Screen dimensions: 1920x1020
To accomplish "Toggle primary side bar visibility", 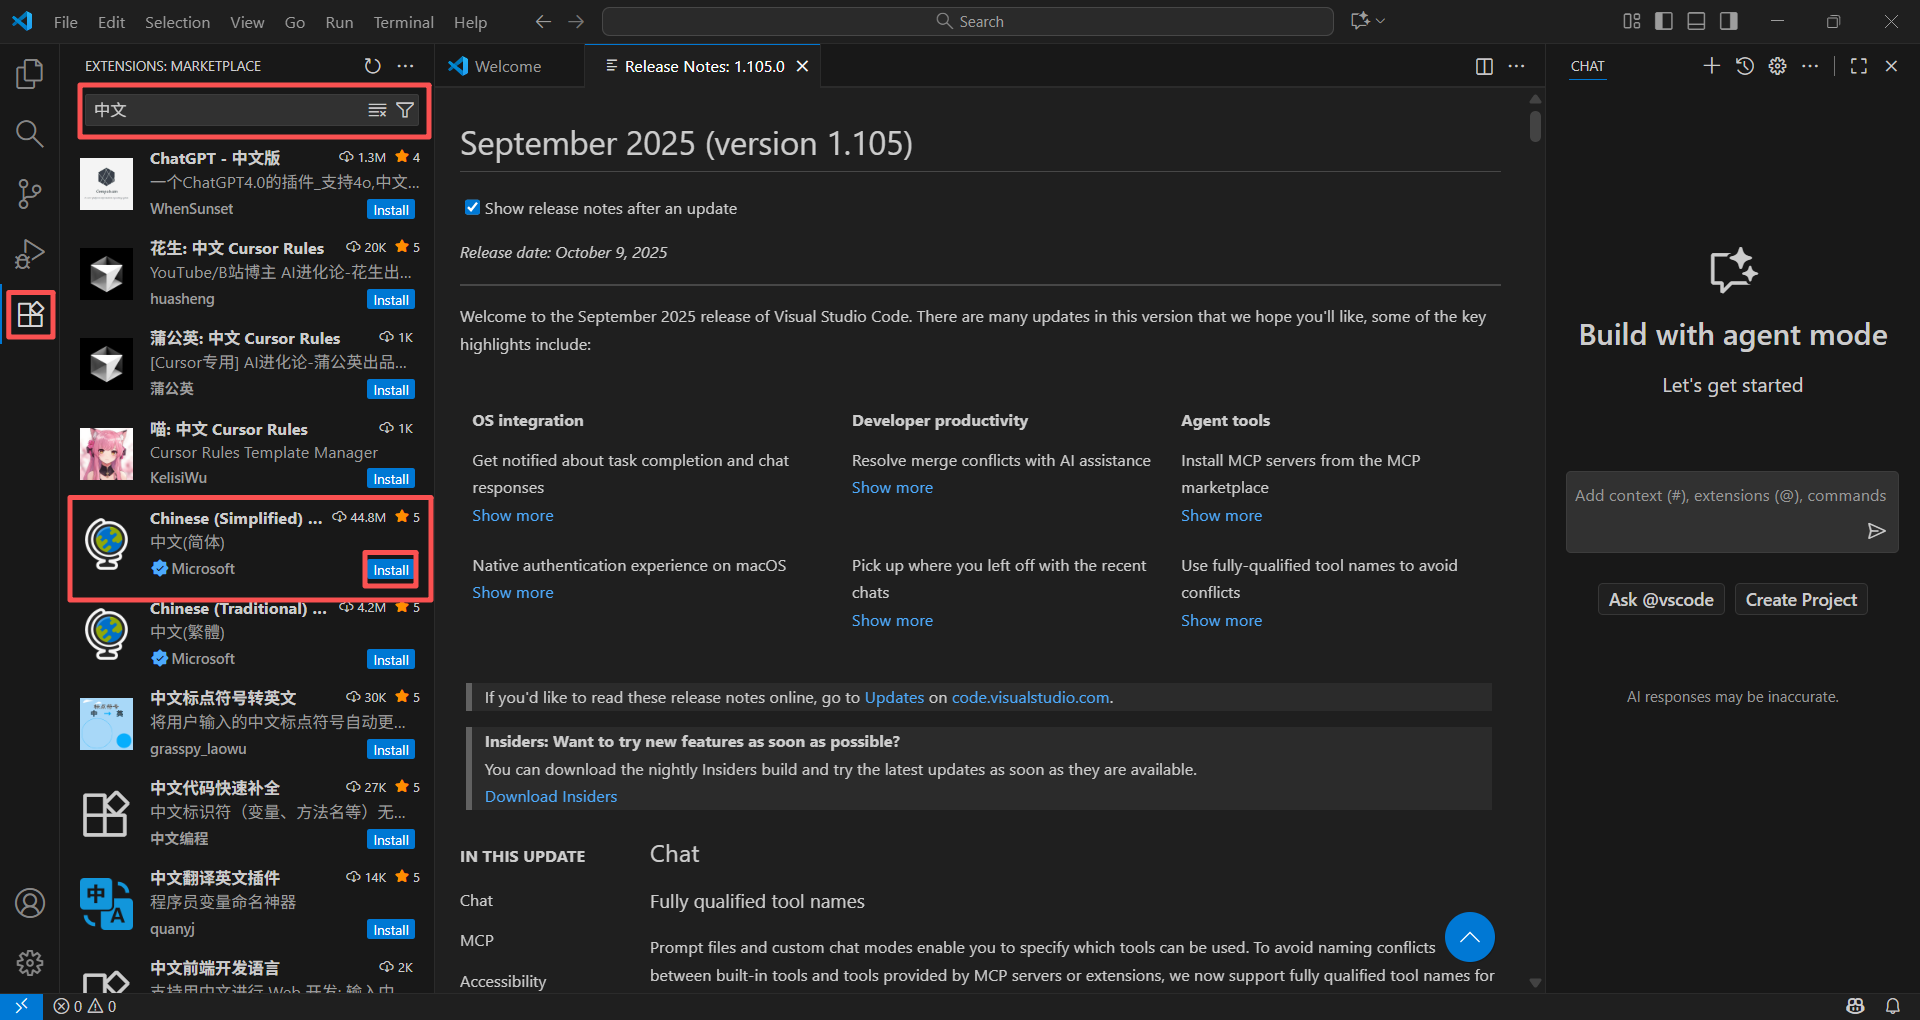I will 1664,21.
